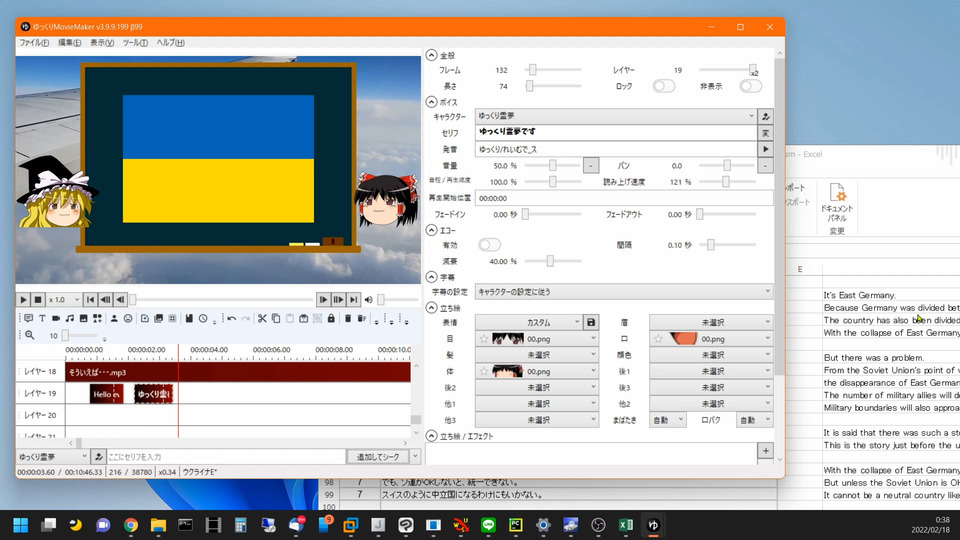Open the まばたき 自動 dropdown
The width and height of the screenshot is (960, 540).
(x=668, y=420)
